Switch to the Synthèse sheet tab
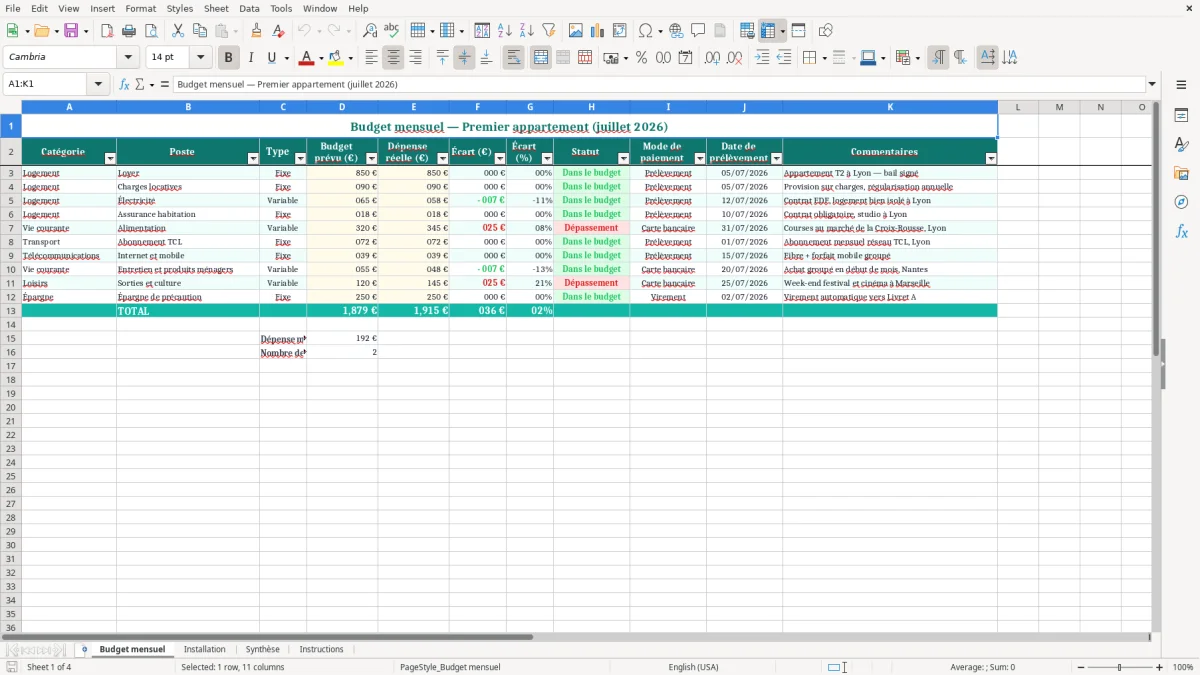This screenshot has width=1200, height=675. (x=263, y=650)
